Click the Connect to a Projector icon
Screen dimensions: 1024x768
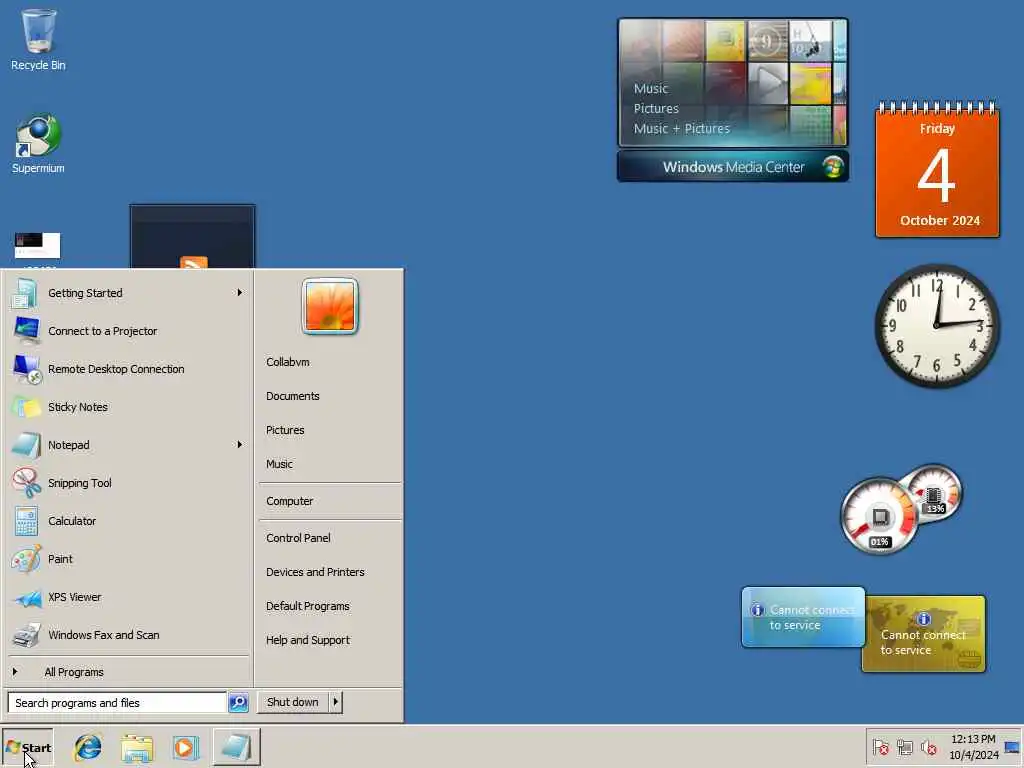pyautogui.click(x=26, y=331)
